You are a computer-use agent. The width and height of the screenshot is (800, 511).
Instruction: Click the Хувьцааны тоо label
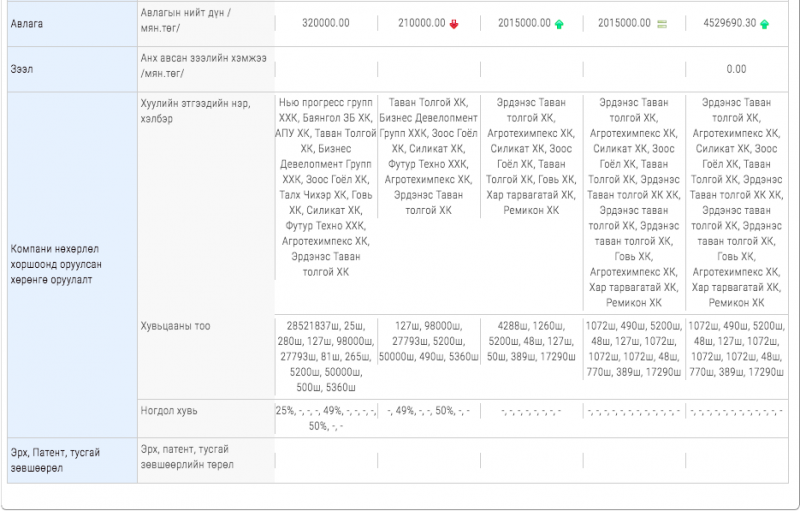point(176,326)
